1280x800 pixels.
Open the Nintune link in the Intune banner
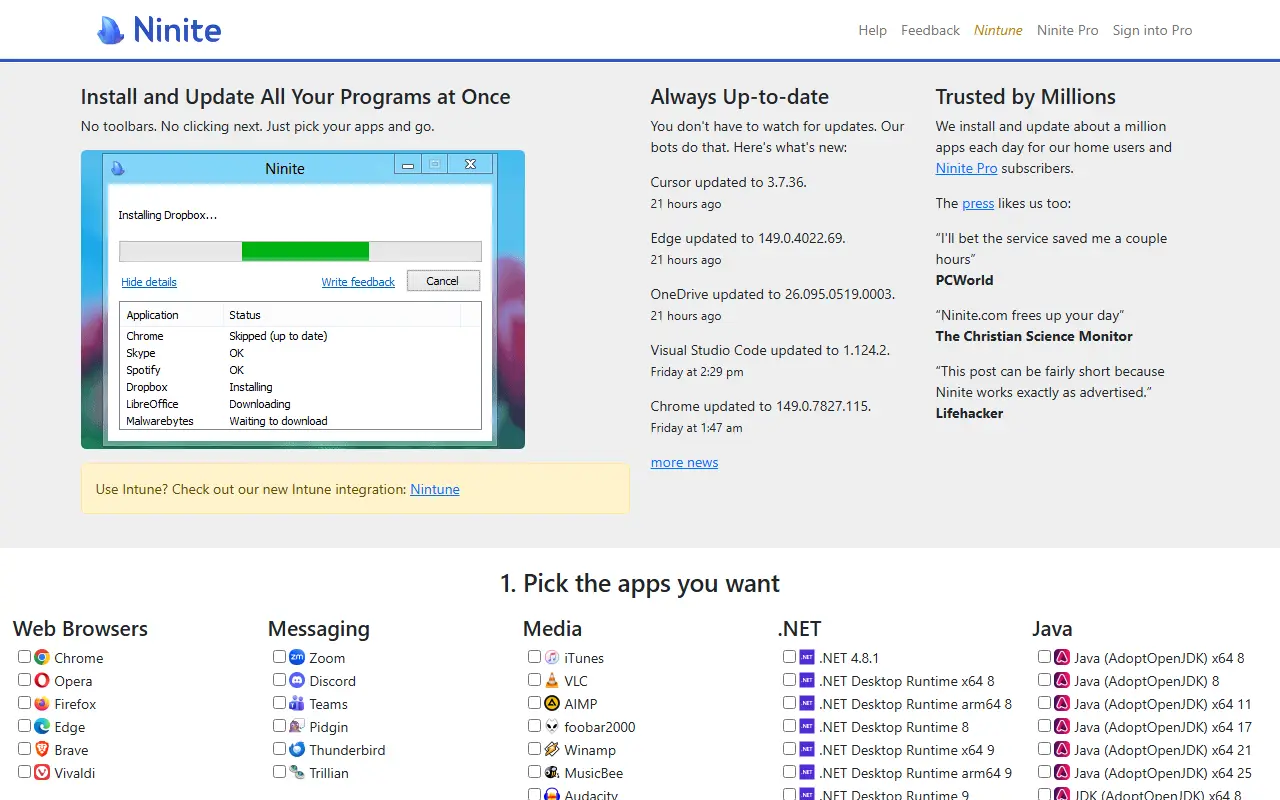point(435,489)
